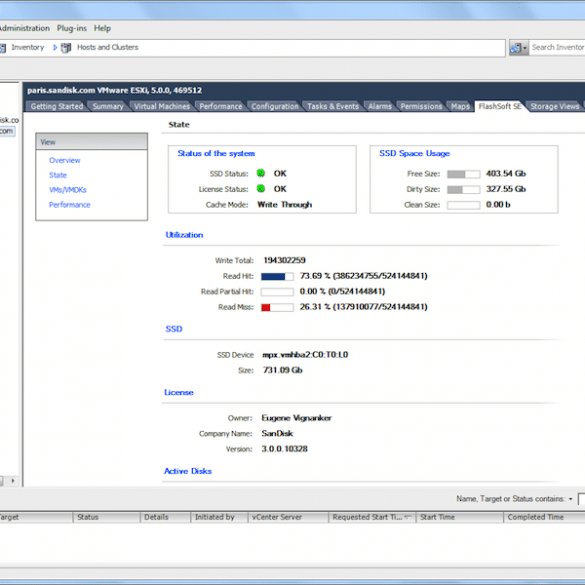Viewport: 585px width, 585px height.
Task: Click the paris.sandisk.com host title
Action: click(115, 90)
